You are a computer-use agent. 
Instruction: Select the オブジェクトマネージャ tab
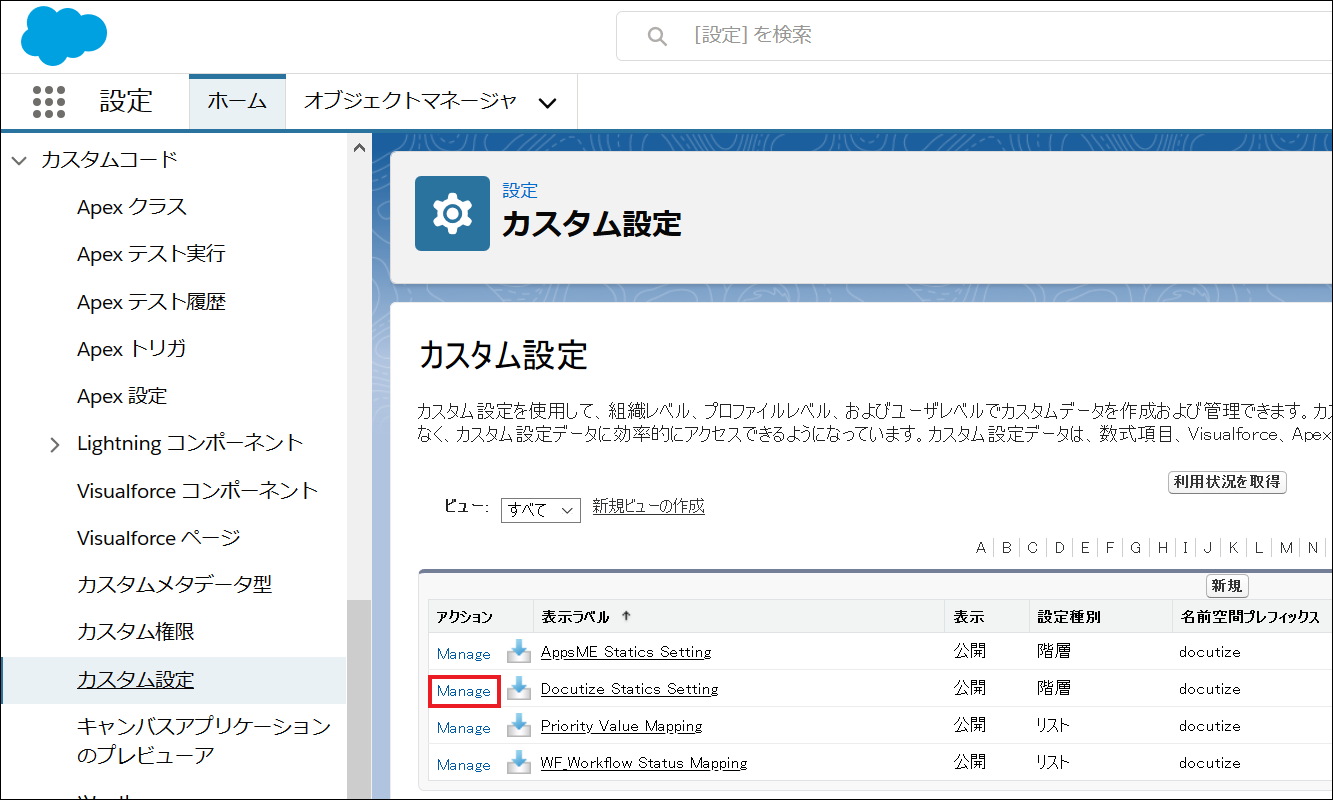(x=410, y=101)
